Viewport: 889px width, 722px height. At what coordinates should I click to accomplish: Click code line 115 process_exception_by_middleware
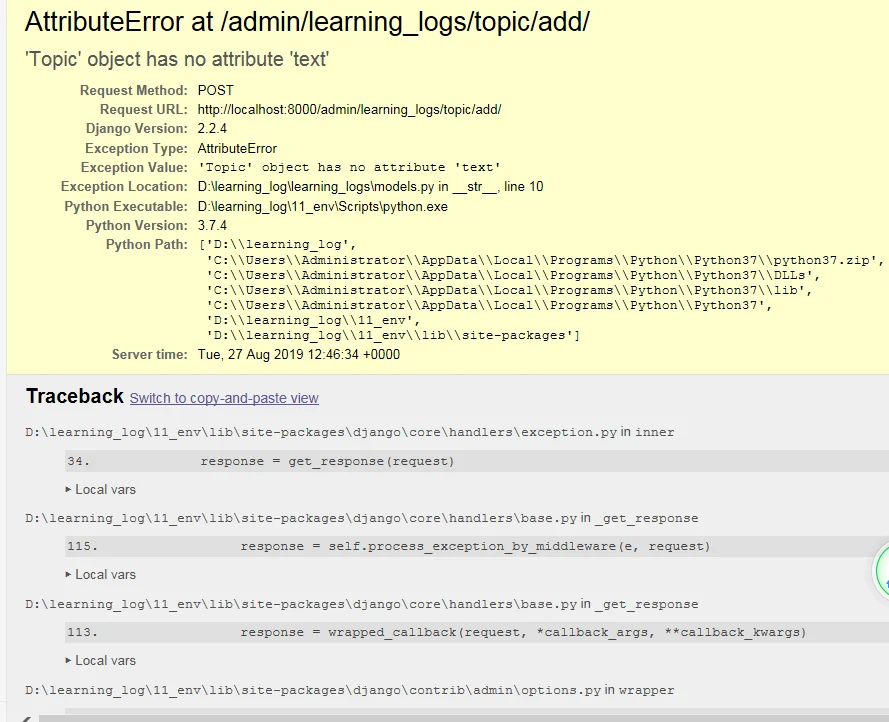474,546
